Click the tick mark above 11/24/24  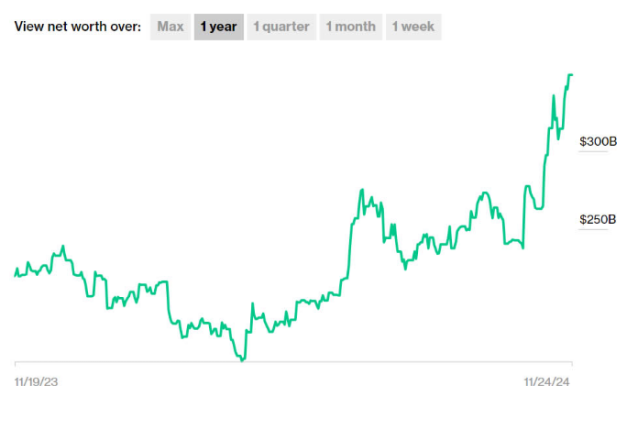[571, 365]
